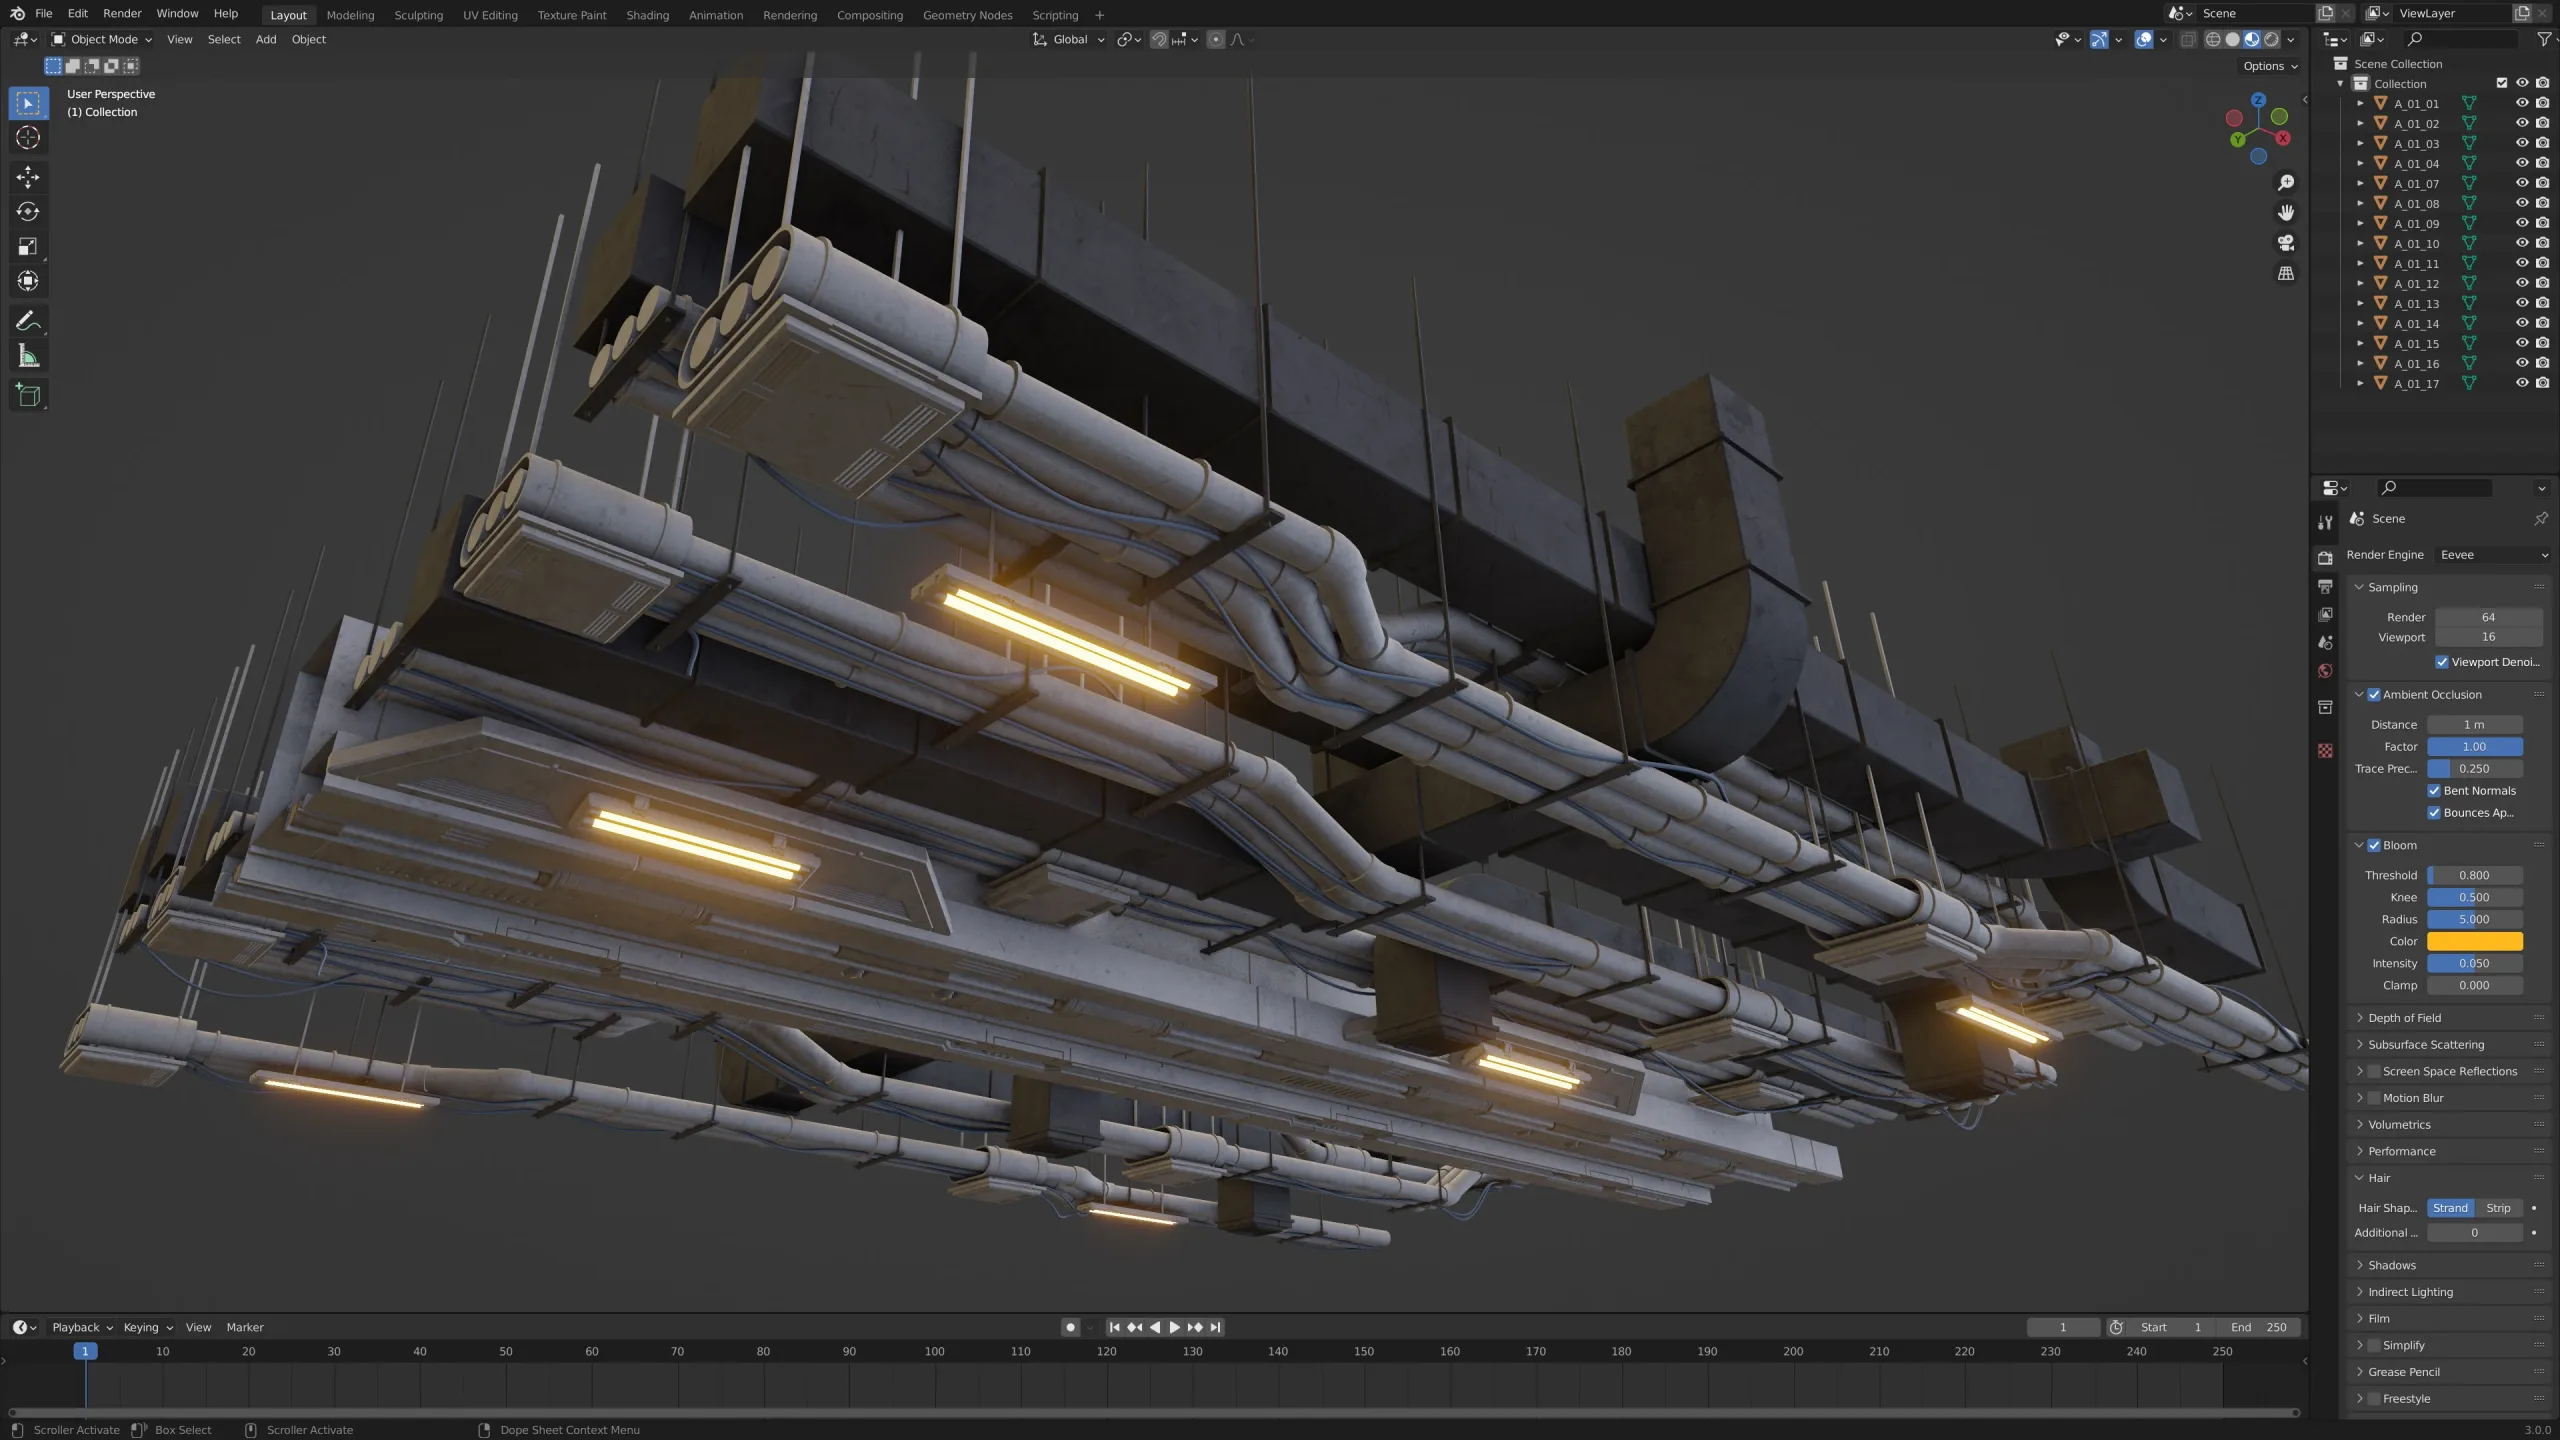Open the Render menu
Screen dimensions: 2560x1440
coord(122,13)
